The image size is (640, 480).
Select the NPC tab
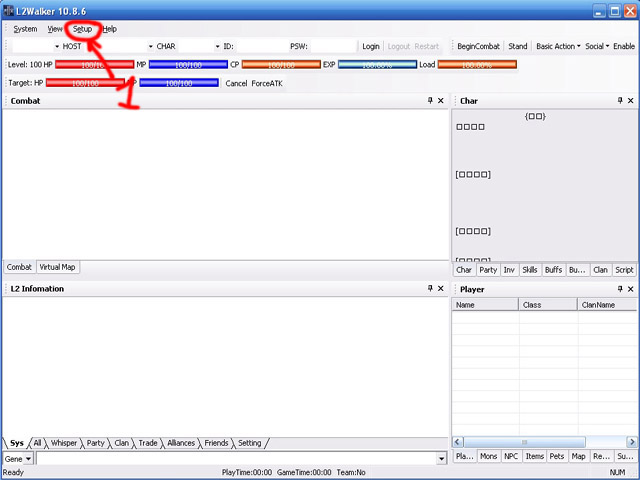pos(511,456)
